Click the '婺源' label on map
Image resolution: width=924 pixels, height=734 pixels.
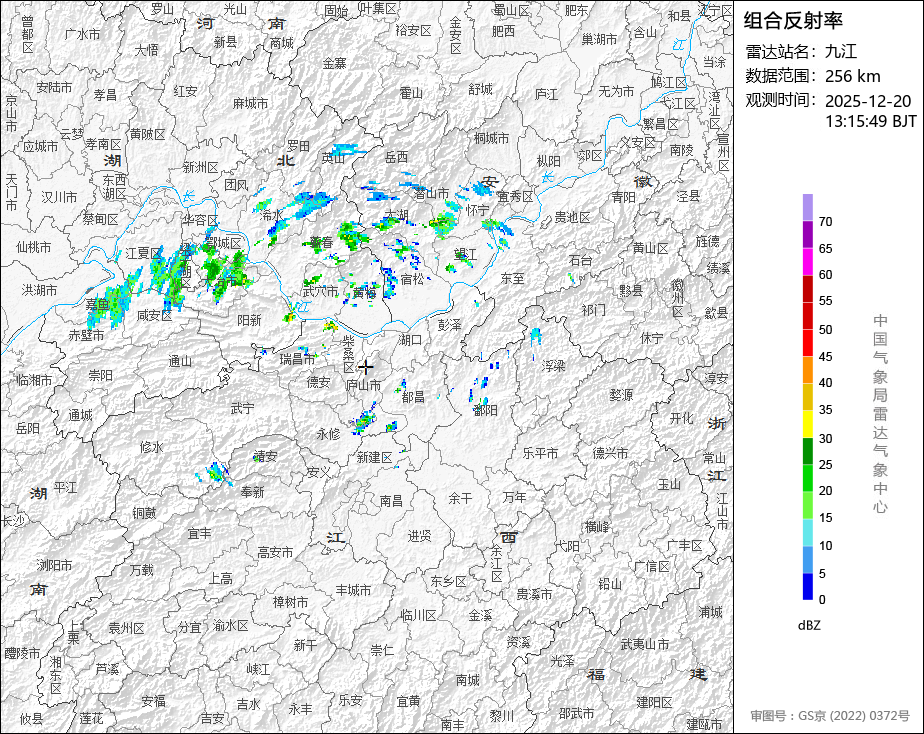pyautogui.click(x=621, y=395)
